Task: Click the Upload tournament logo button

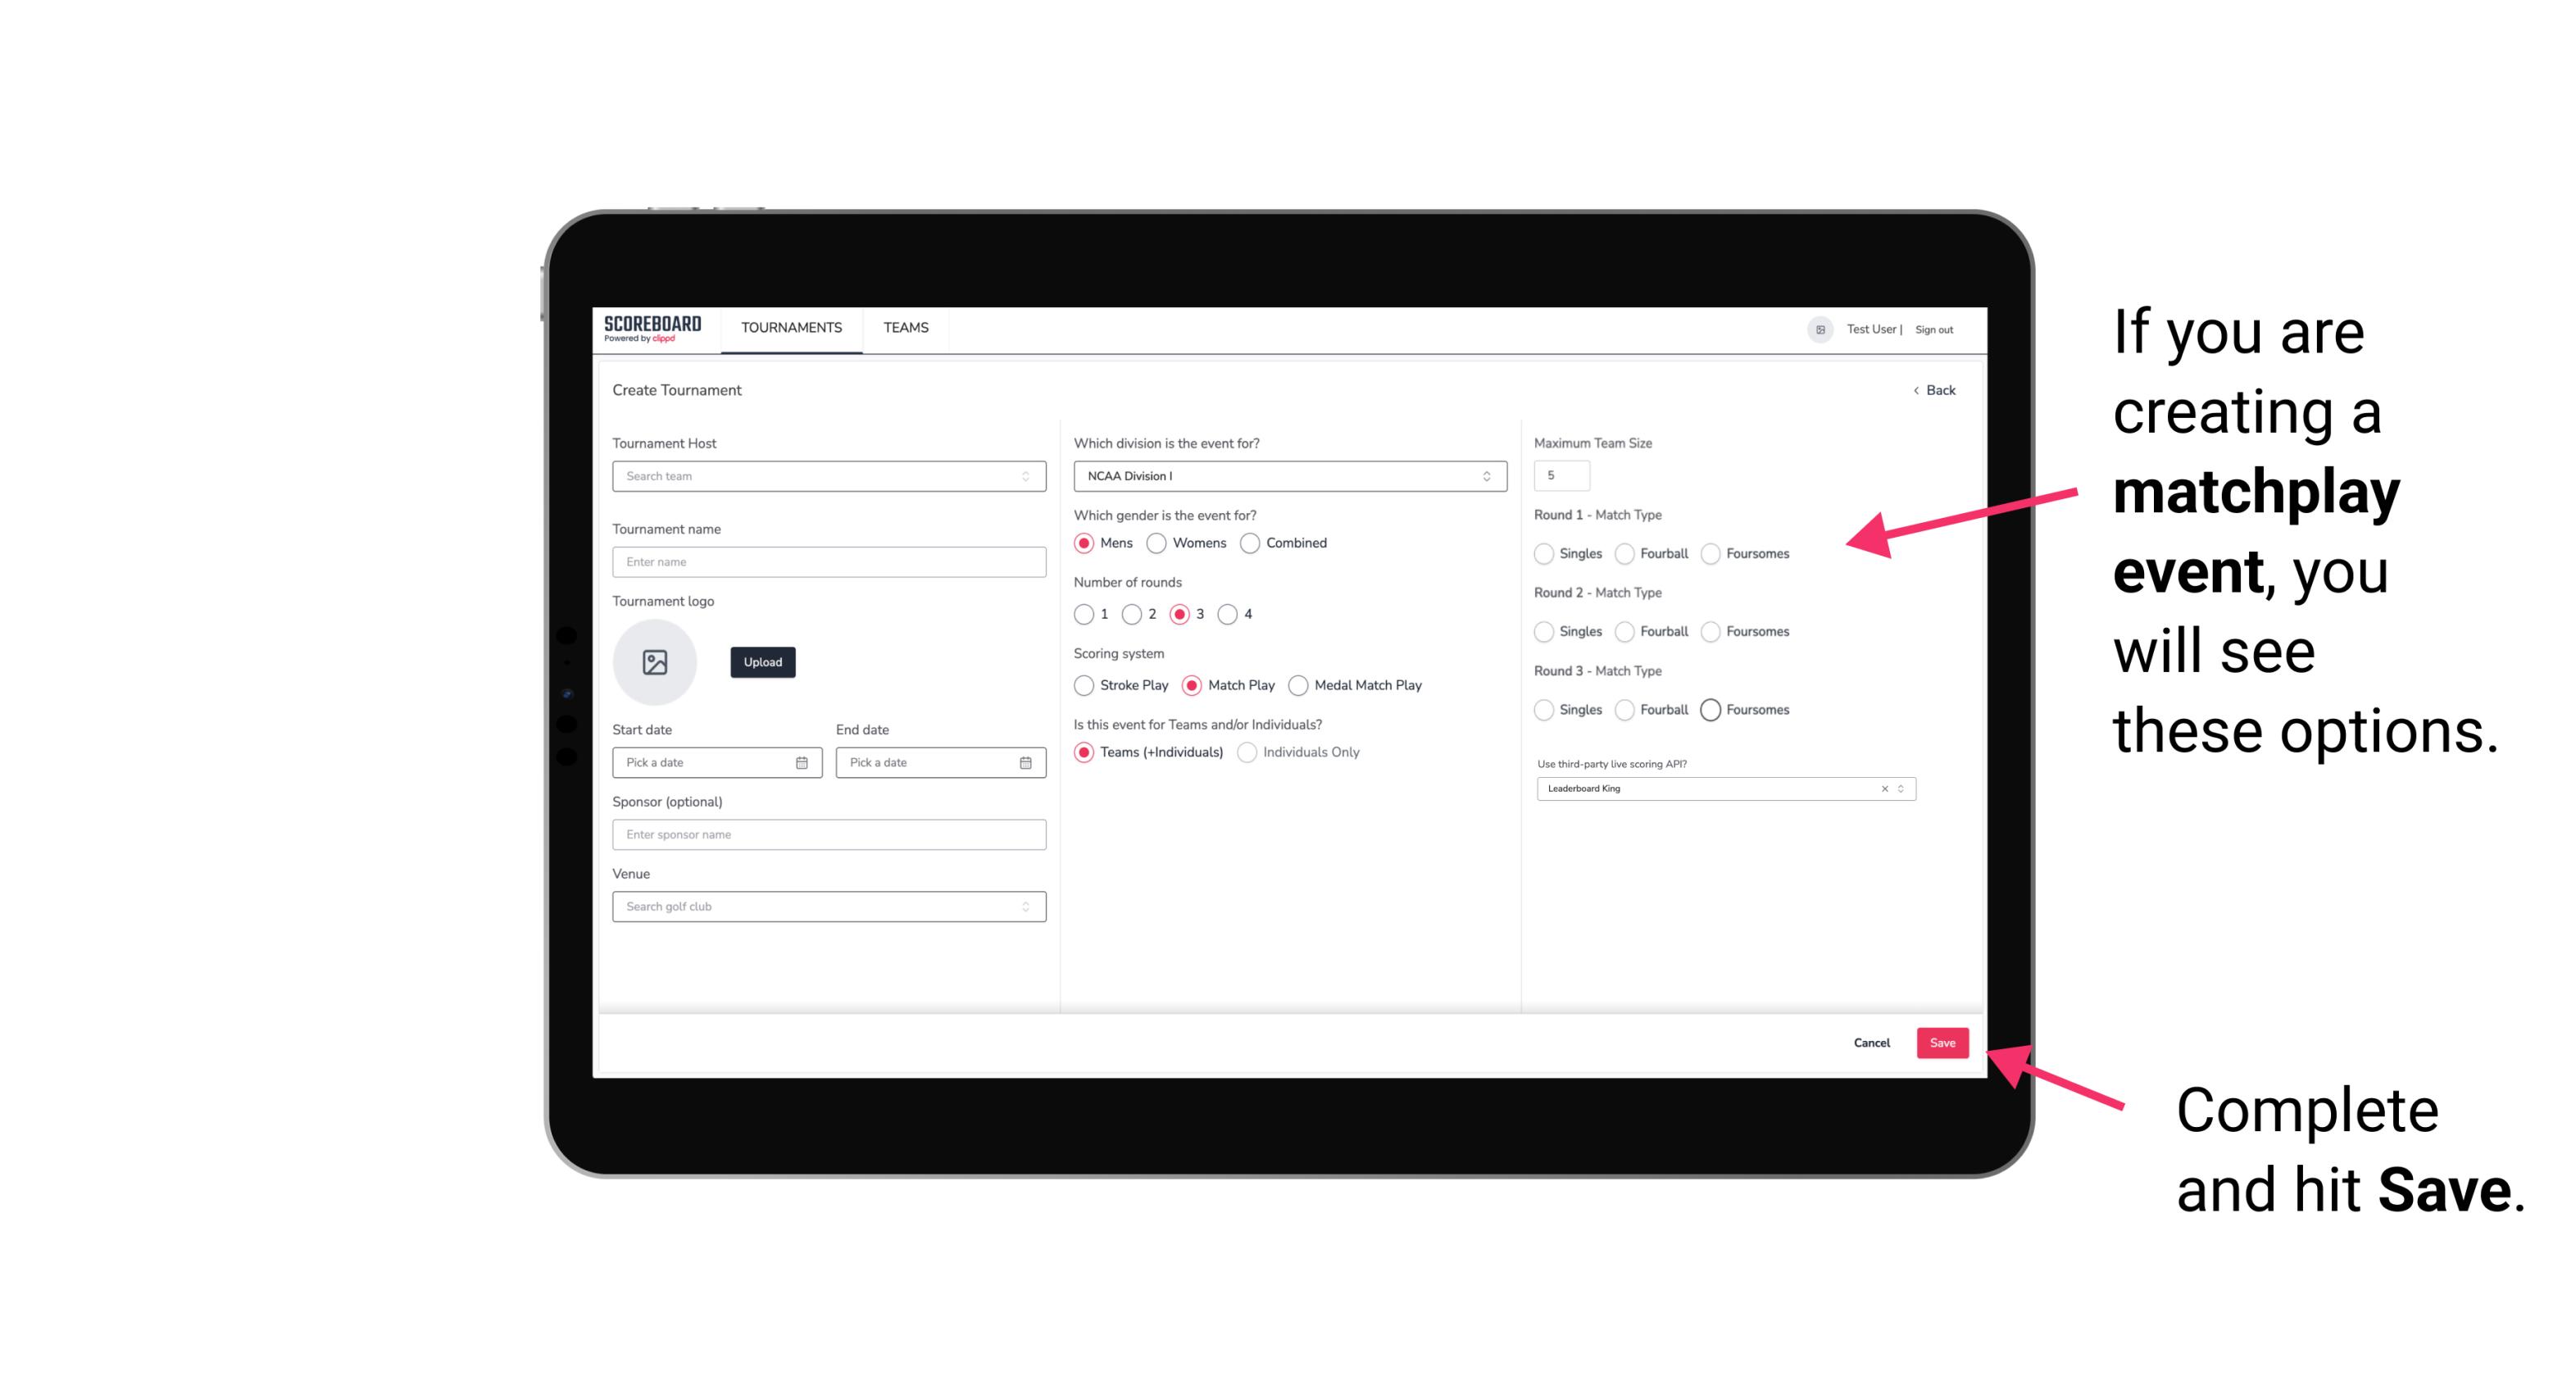Action: click(x=761, y=662)
